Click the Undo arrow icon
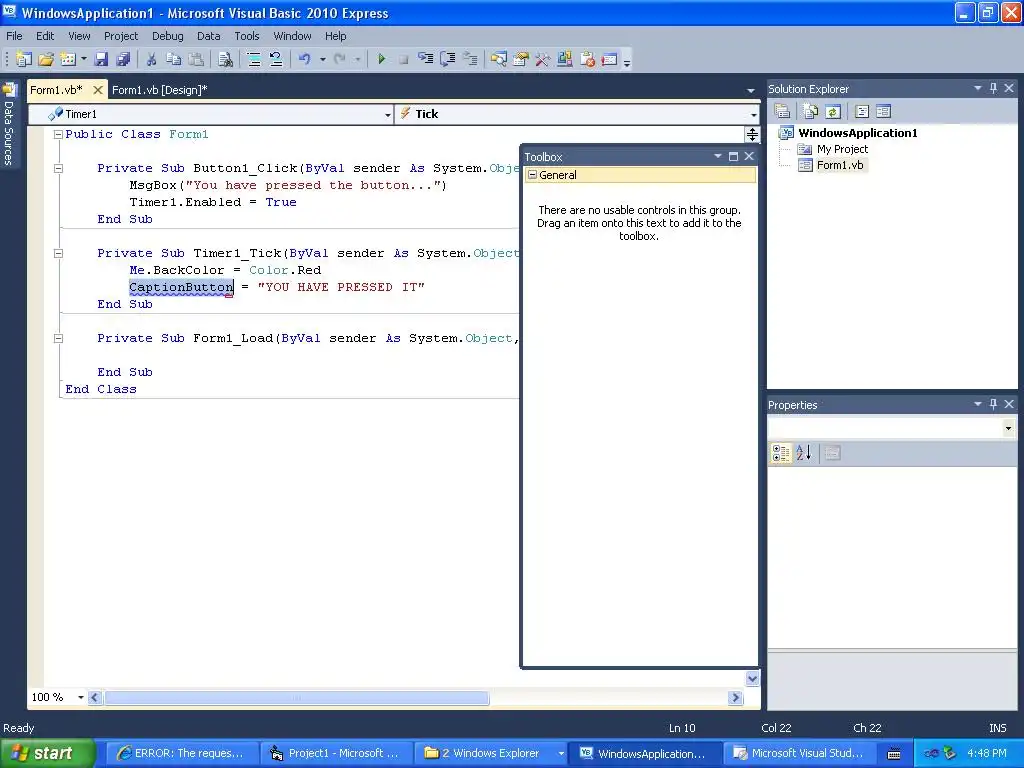Screen dimensions: 1024x768 (305, 59)
